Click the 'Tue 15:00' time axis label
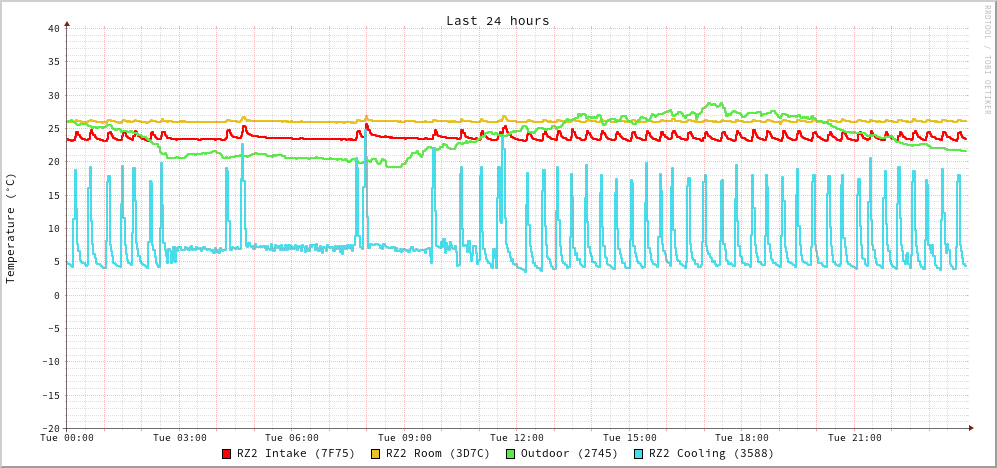 pyautogui.click(x=629, y=438)
